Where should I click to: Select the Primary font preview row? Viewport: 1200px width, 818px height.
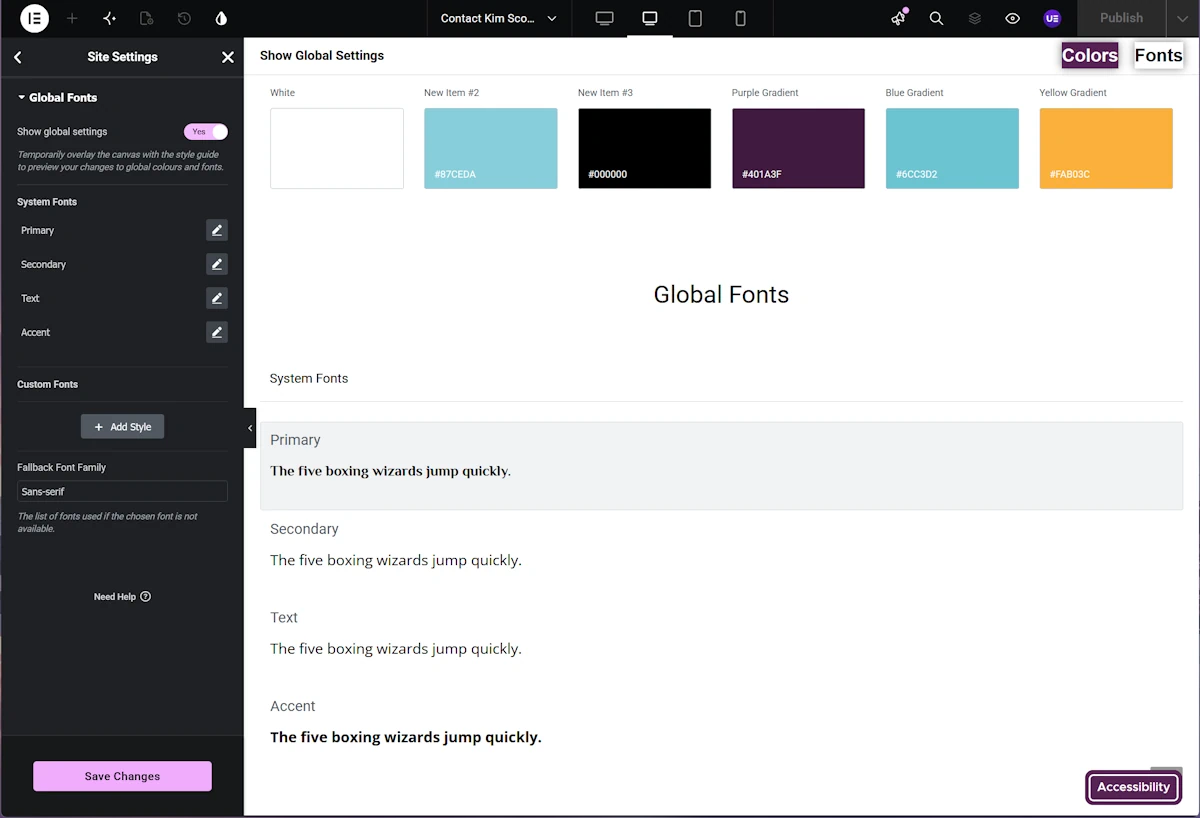(x=721, y=466)
